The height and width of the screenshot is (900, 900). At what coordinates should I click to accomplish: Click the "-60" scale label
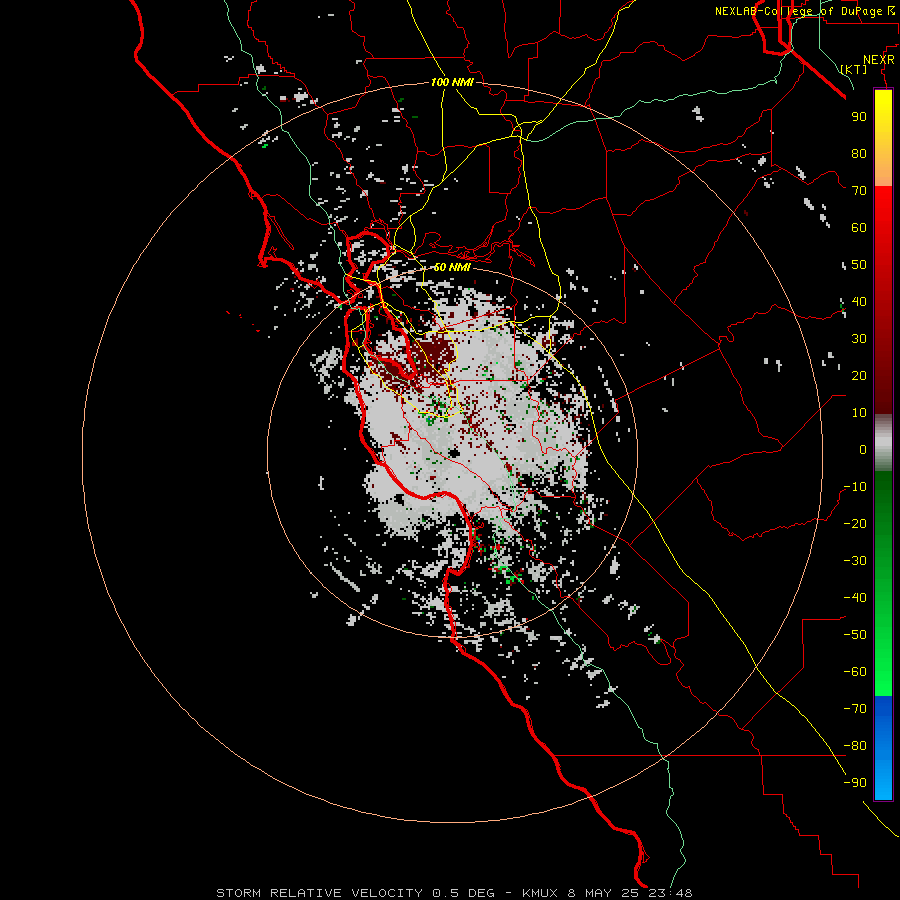[855, 672]
